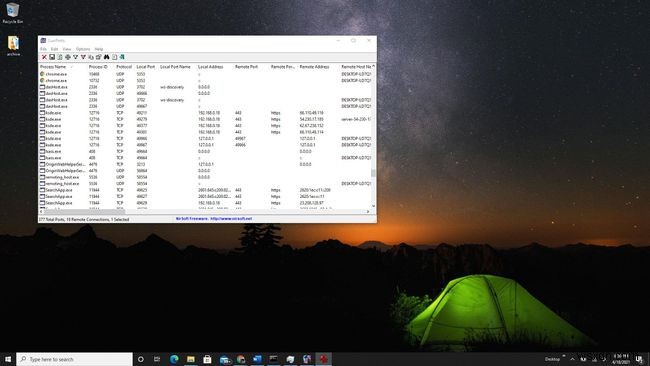Open the Edit menu
Image resolution: width=650 pixels, height=366 pixels.
(x=54, y=49)
